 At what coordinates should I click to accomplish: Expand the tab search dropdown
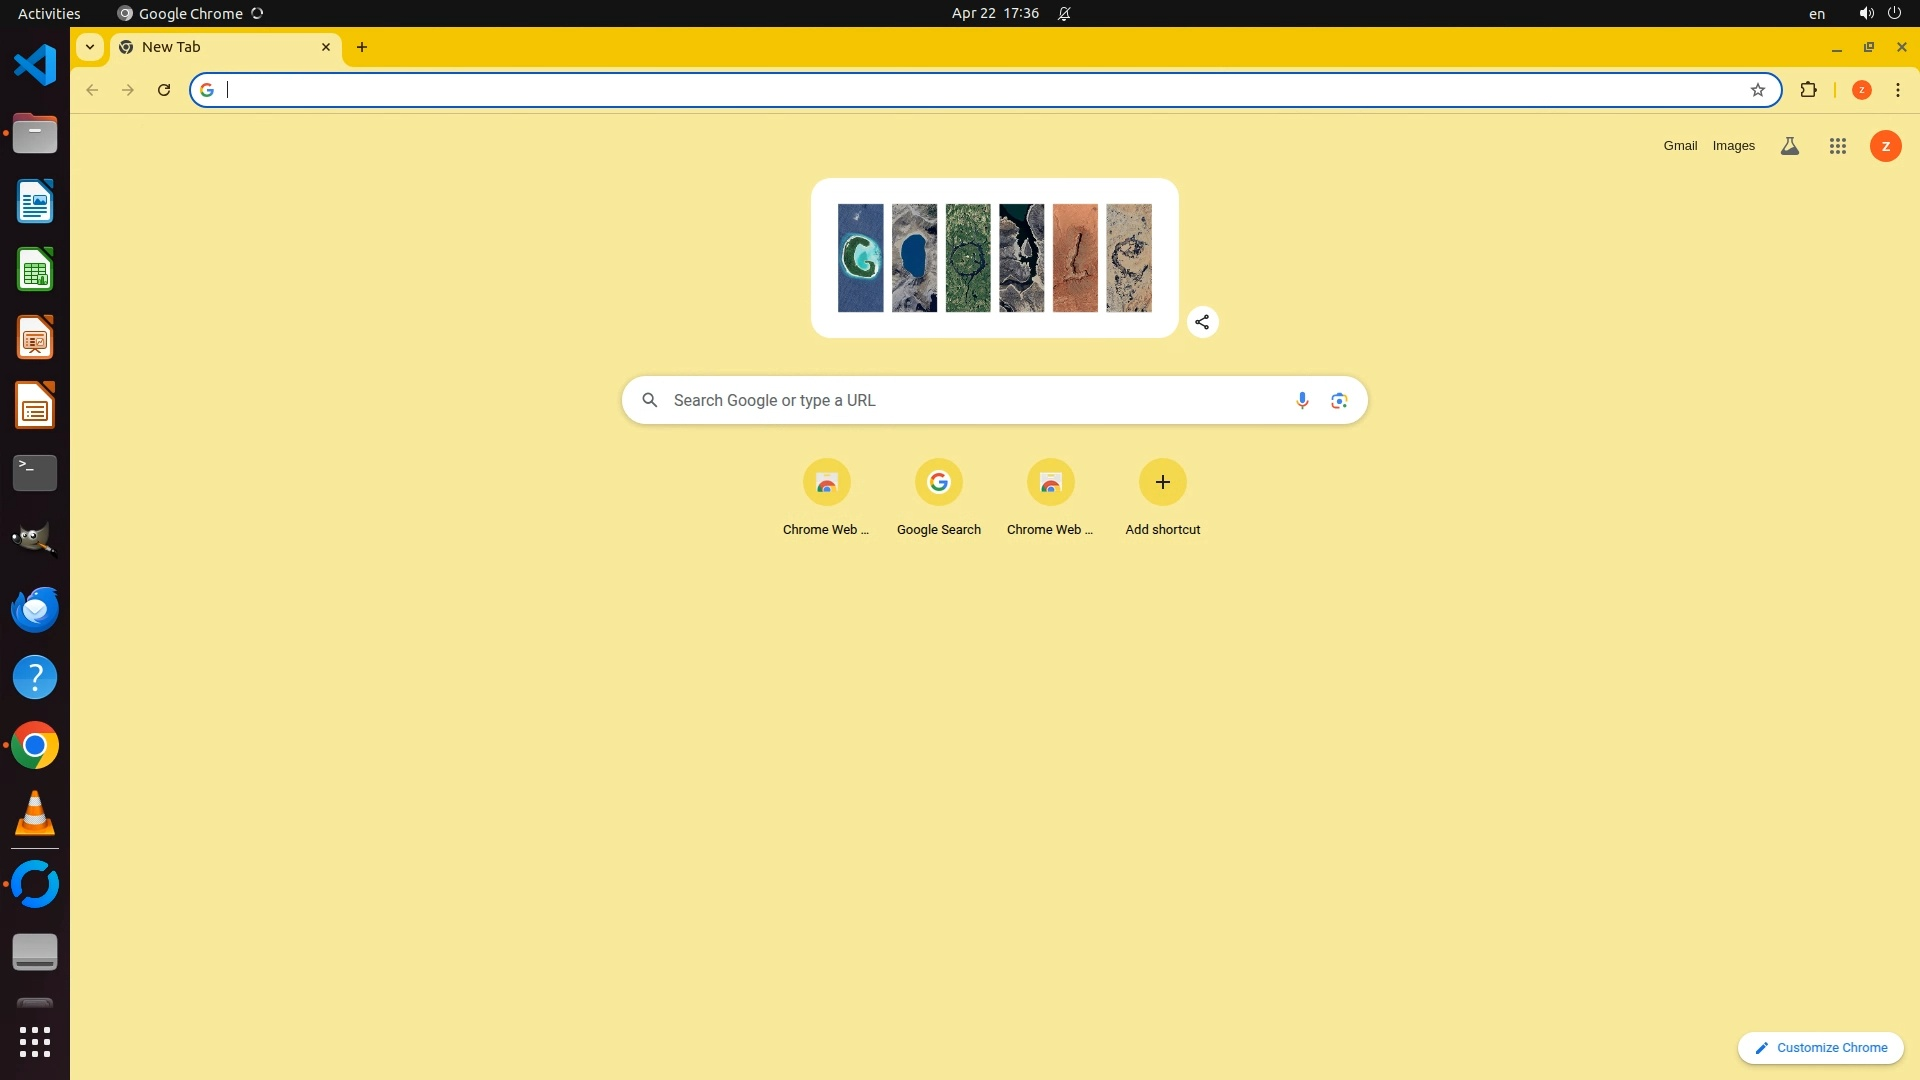(90, 47)
